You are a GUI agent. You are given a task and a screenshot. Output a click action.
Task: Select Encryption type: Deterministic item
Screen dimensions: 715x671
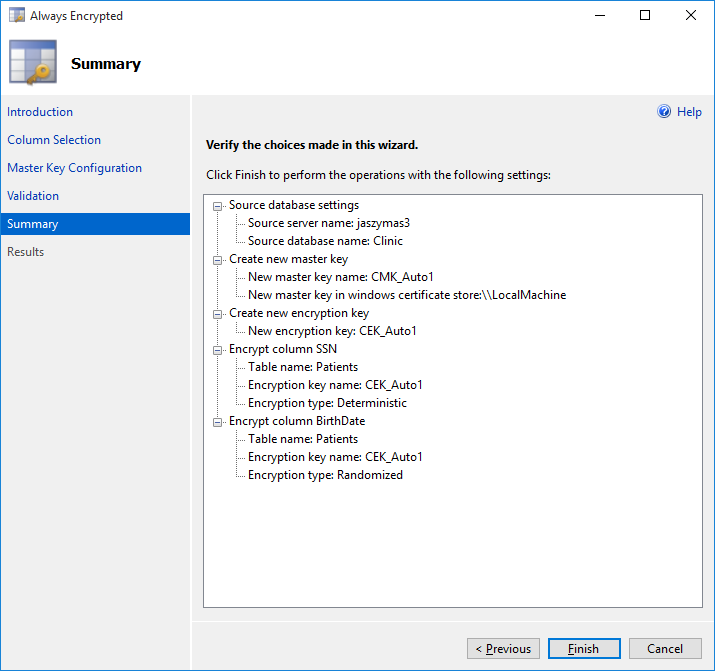[x=327, y=403]
